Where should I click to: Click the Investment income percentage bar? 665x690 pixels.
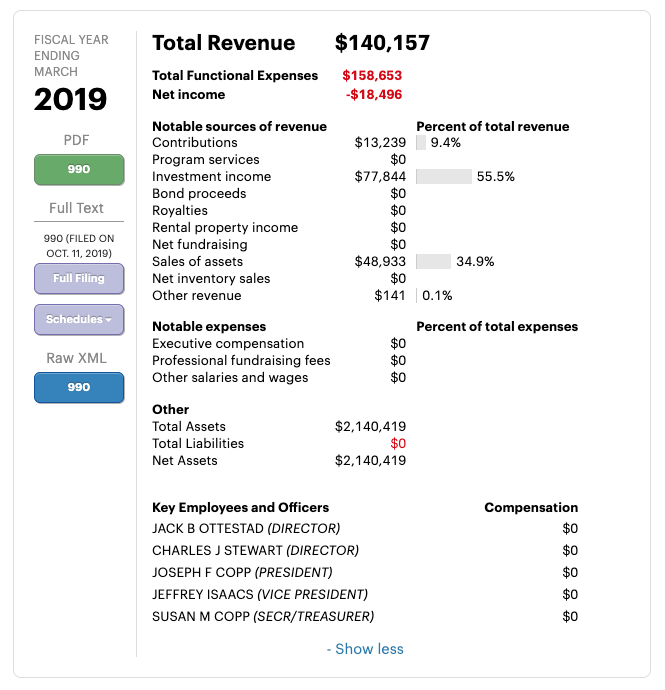(443, 177)
